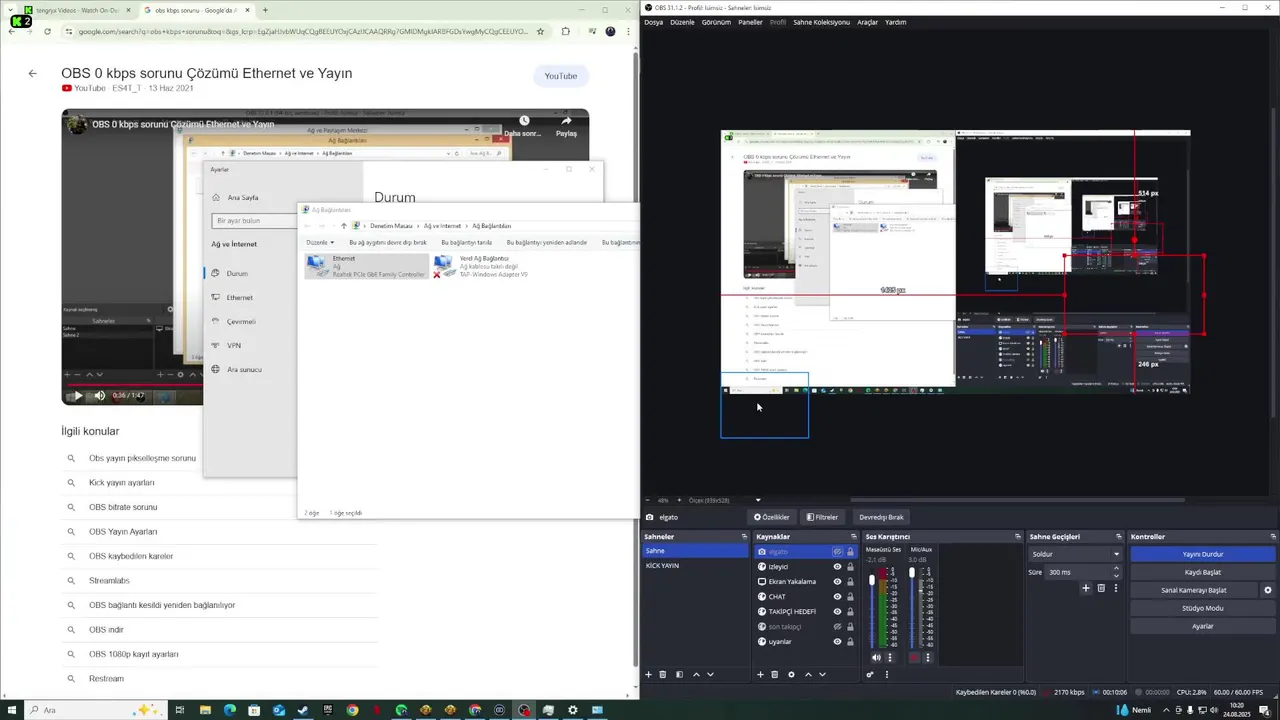Decrease Süre duration with the down arrow
The width and height of the screenshot is (1280, 720).
1116,576
